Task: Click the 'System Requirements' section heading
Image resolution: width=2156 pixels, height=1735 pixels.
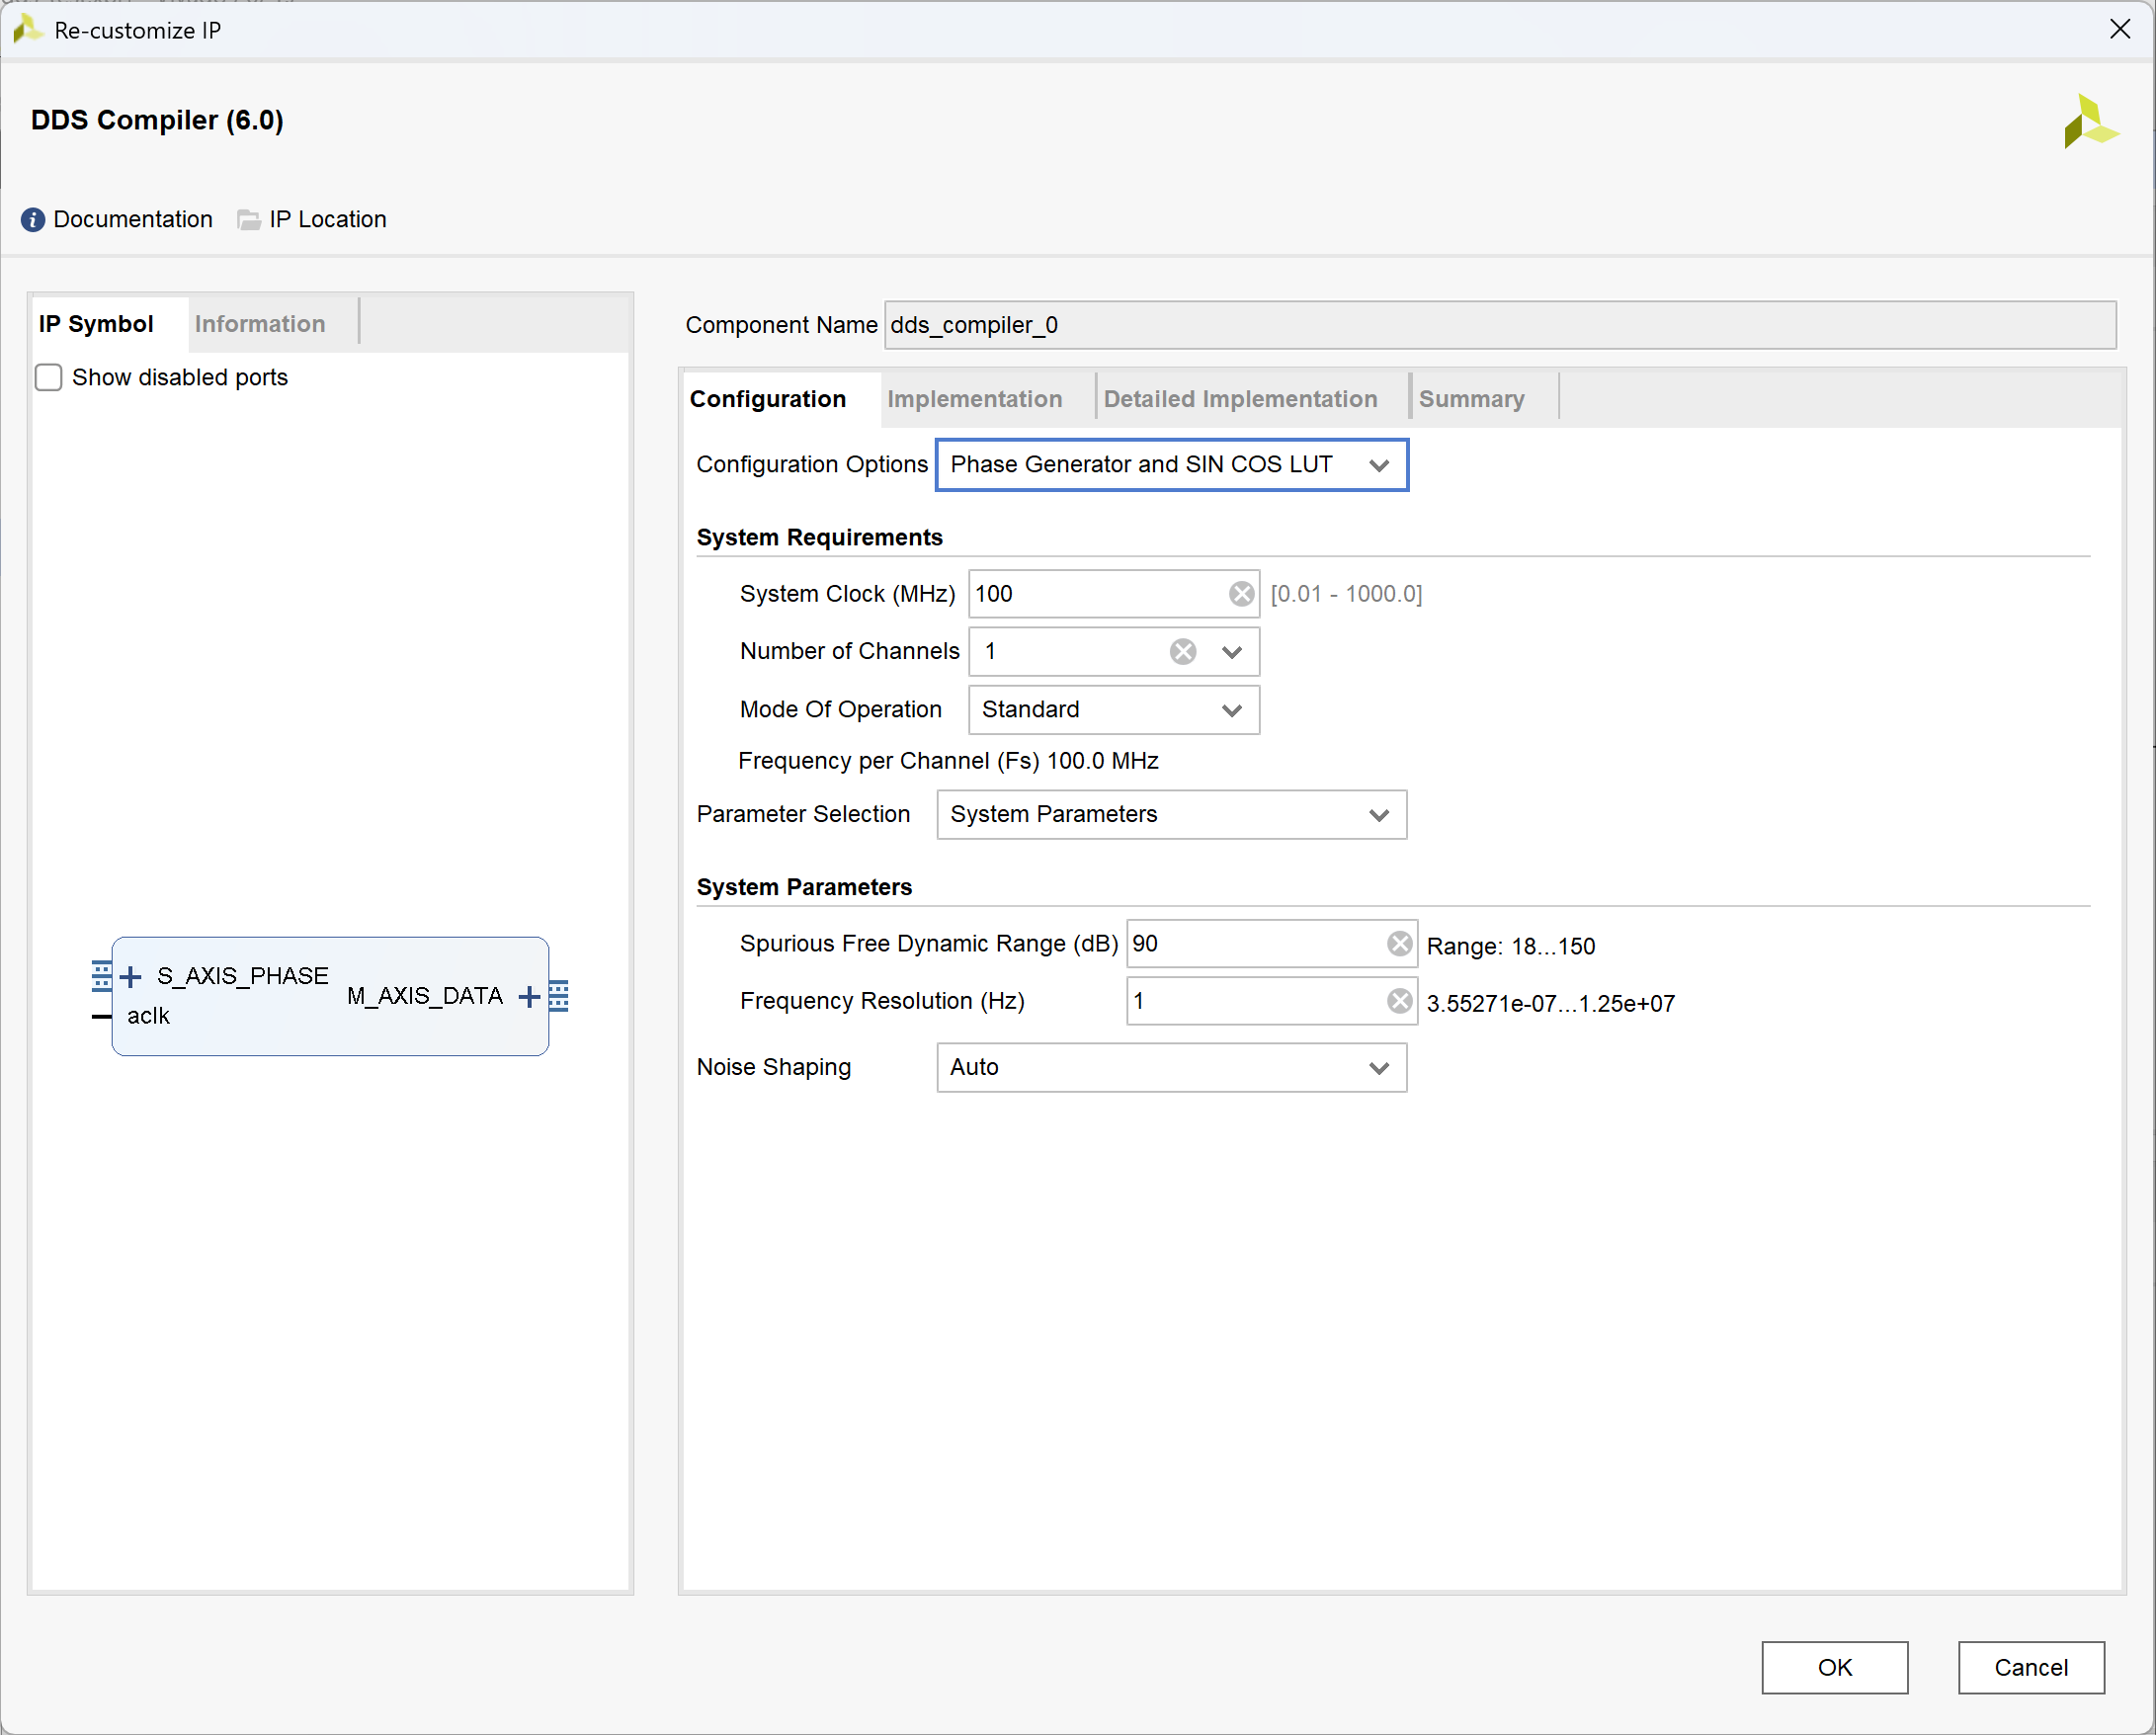Action: point(820,538)
